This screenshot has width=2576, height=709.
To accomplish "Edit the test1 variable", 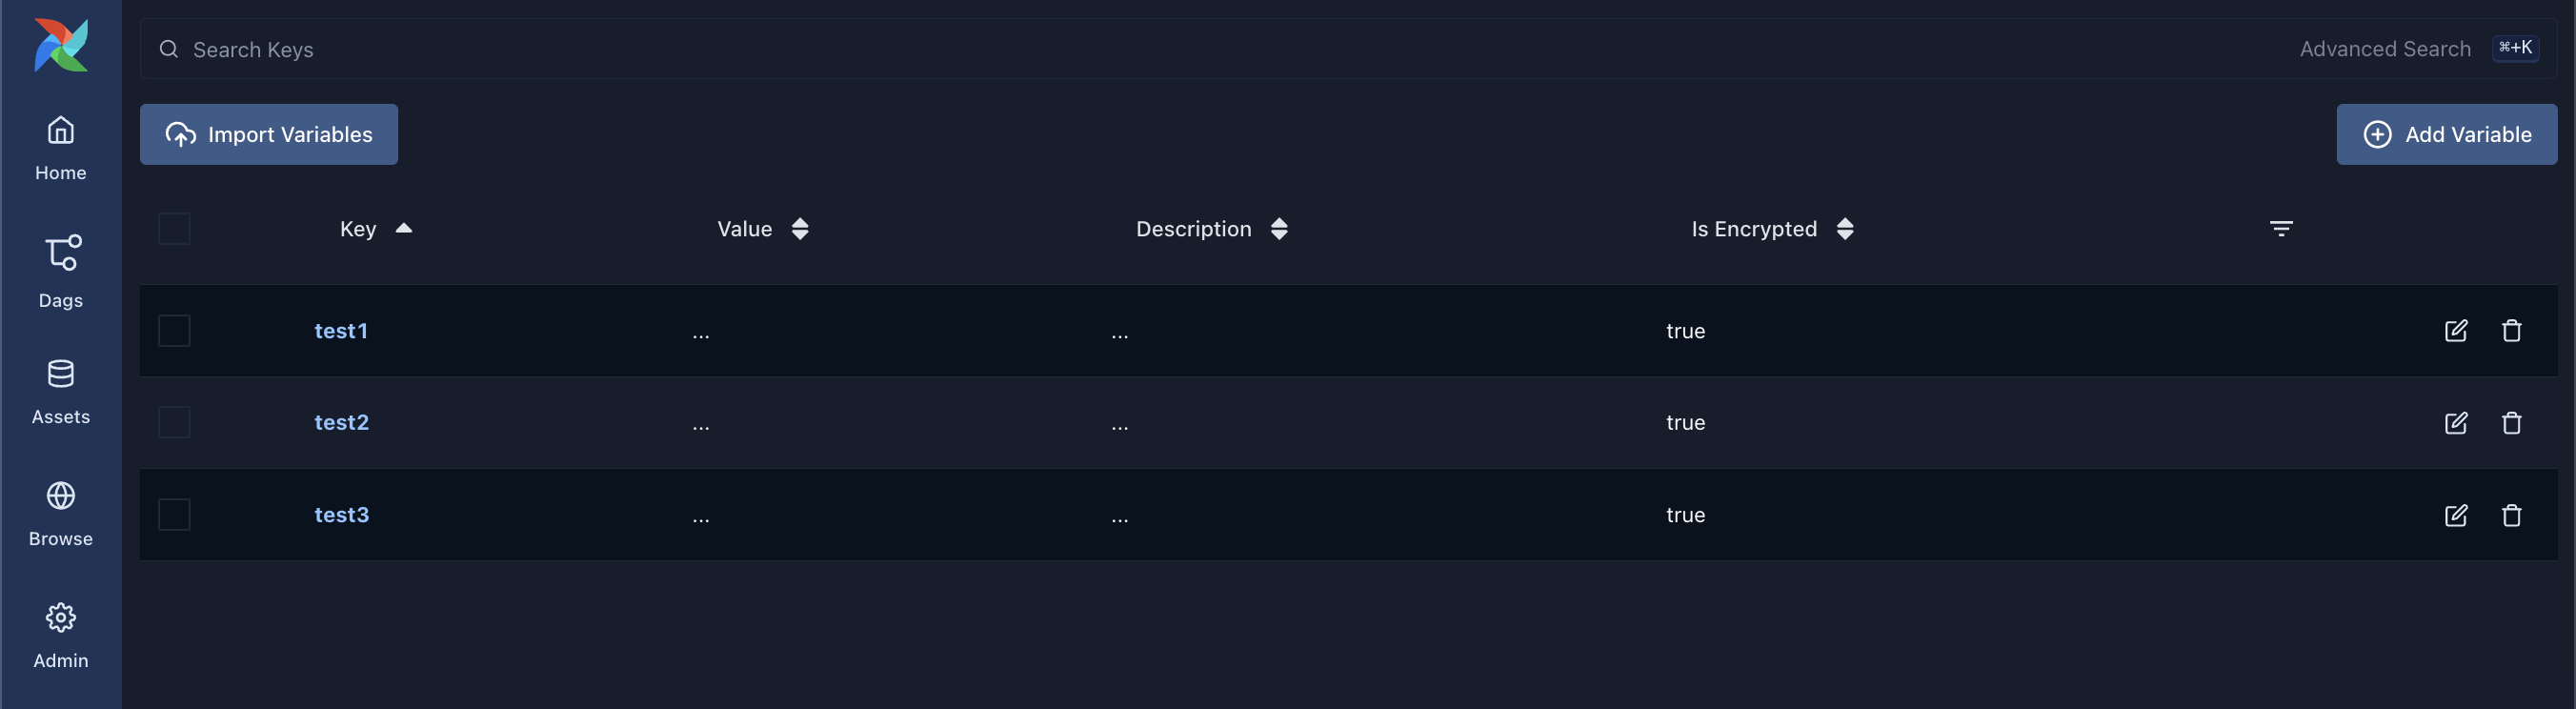I will tap(2455, 331).
